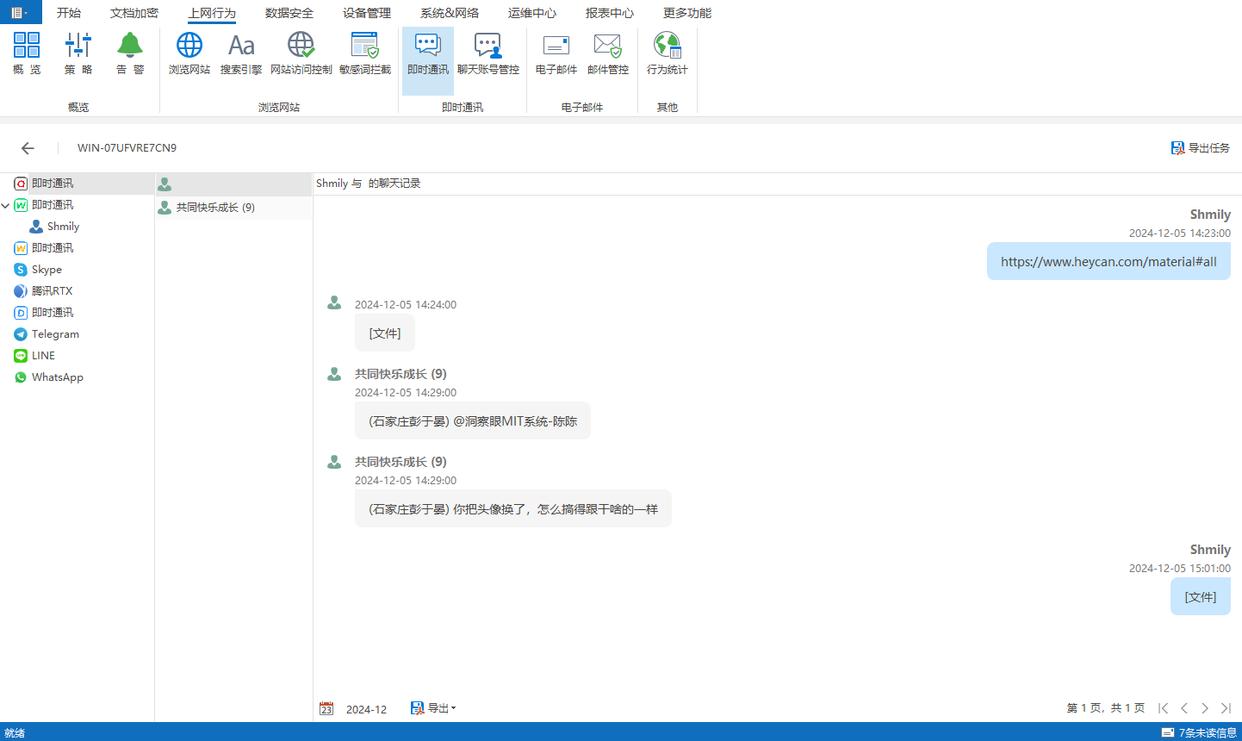Click the 导出任务 button
Image resolution: width=1242 pixels, height=741 pixels.
1200,148
